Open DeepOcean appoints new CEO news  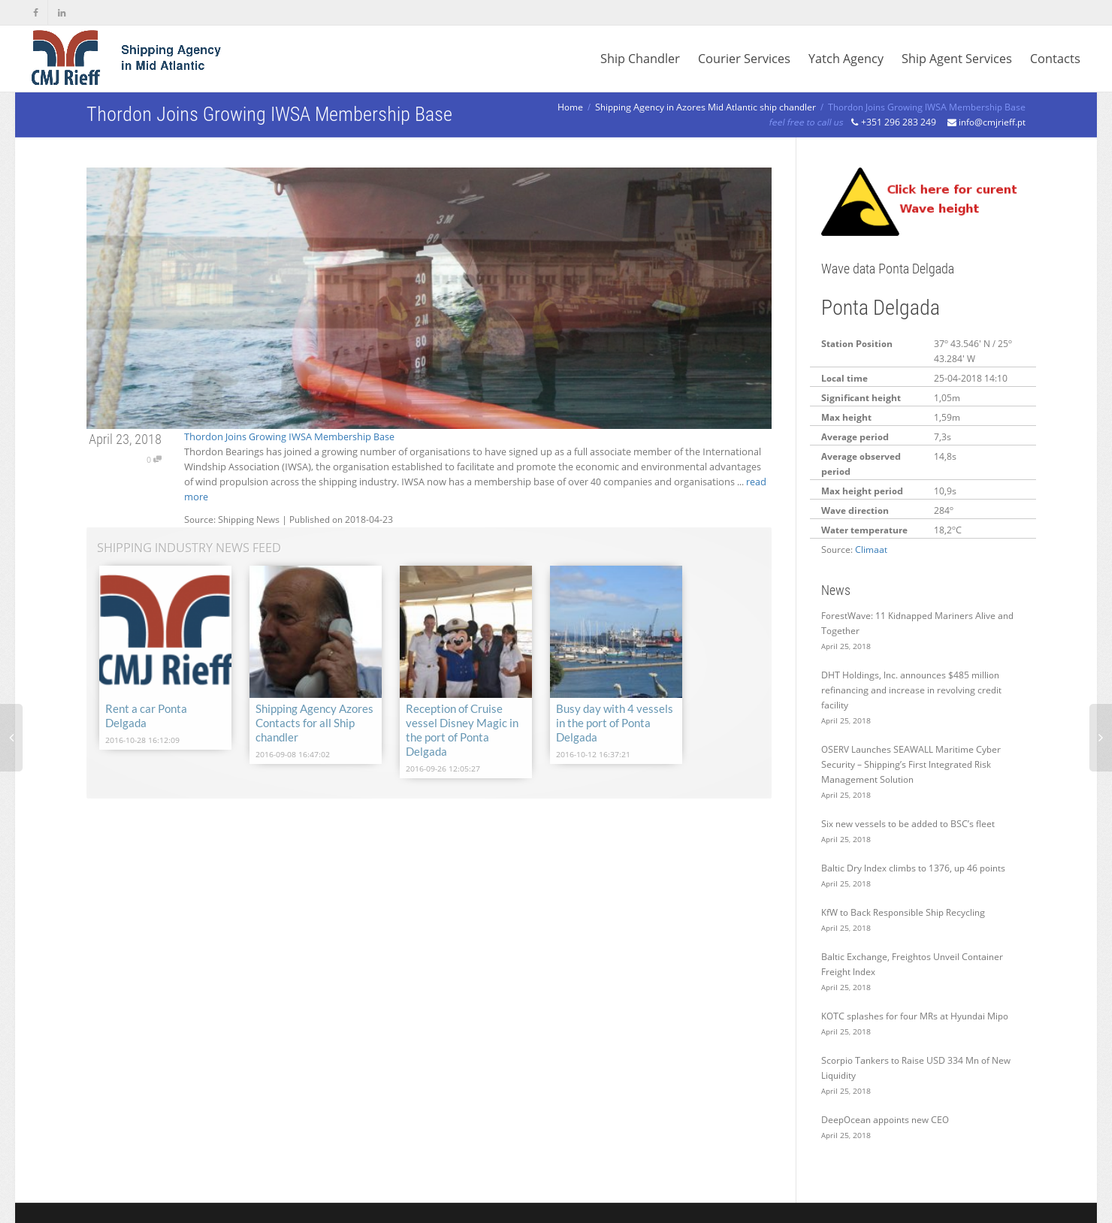coord(885,1120)
